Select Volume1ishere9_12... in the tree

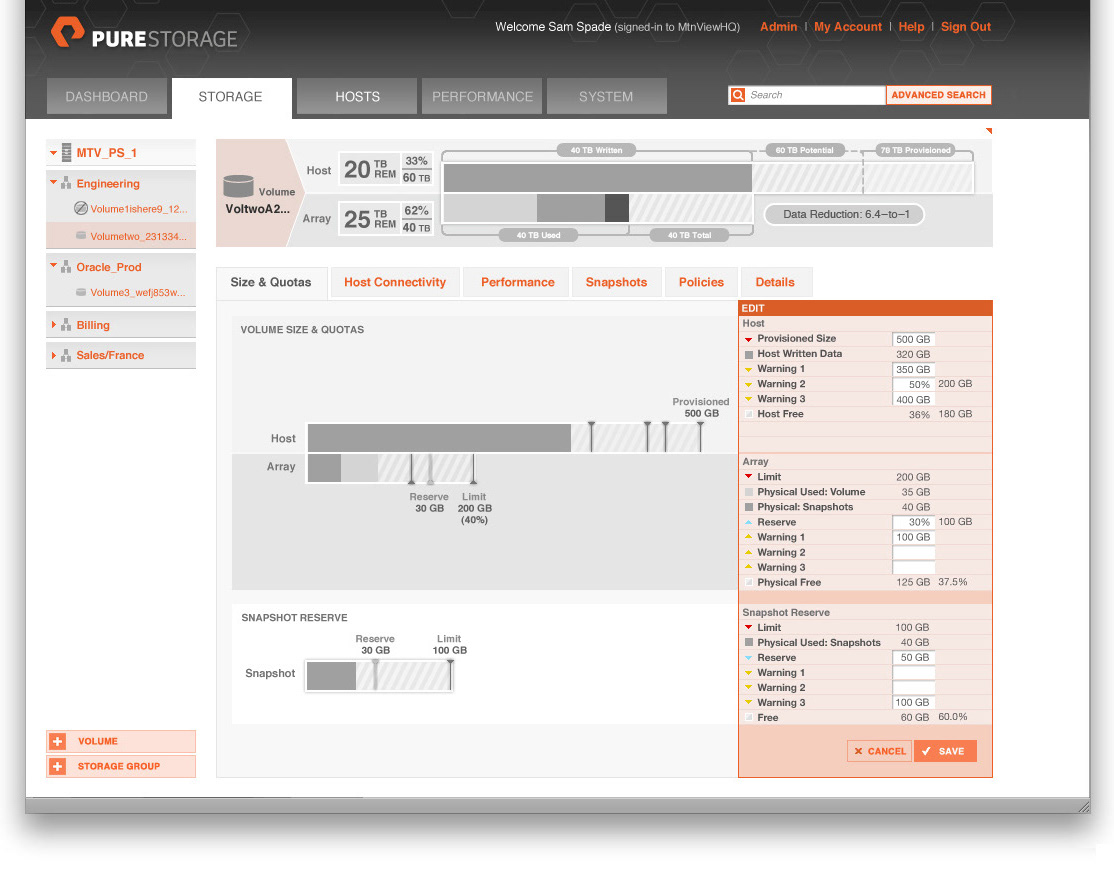click(139, 209)
